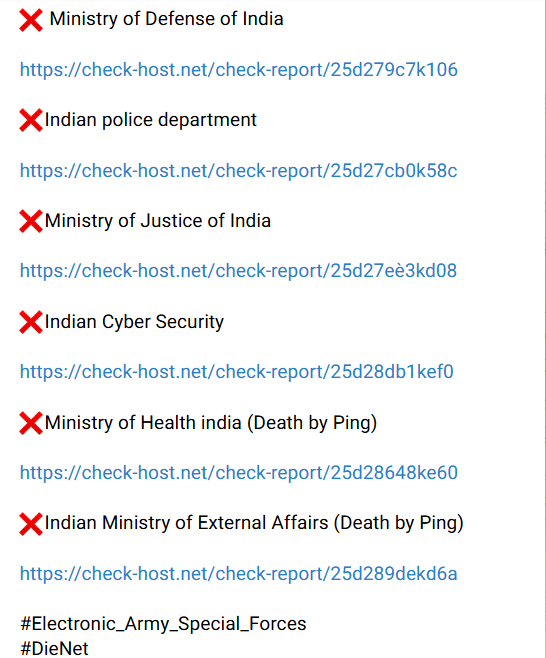Click the #Electronic_Army_Special_Forces hashtag
The height and width of the screenshot is (658, 546).
pos(163,624)
